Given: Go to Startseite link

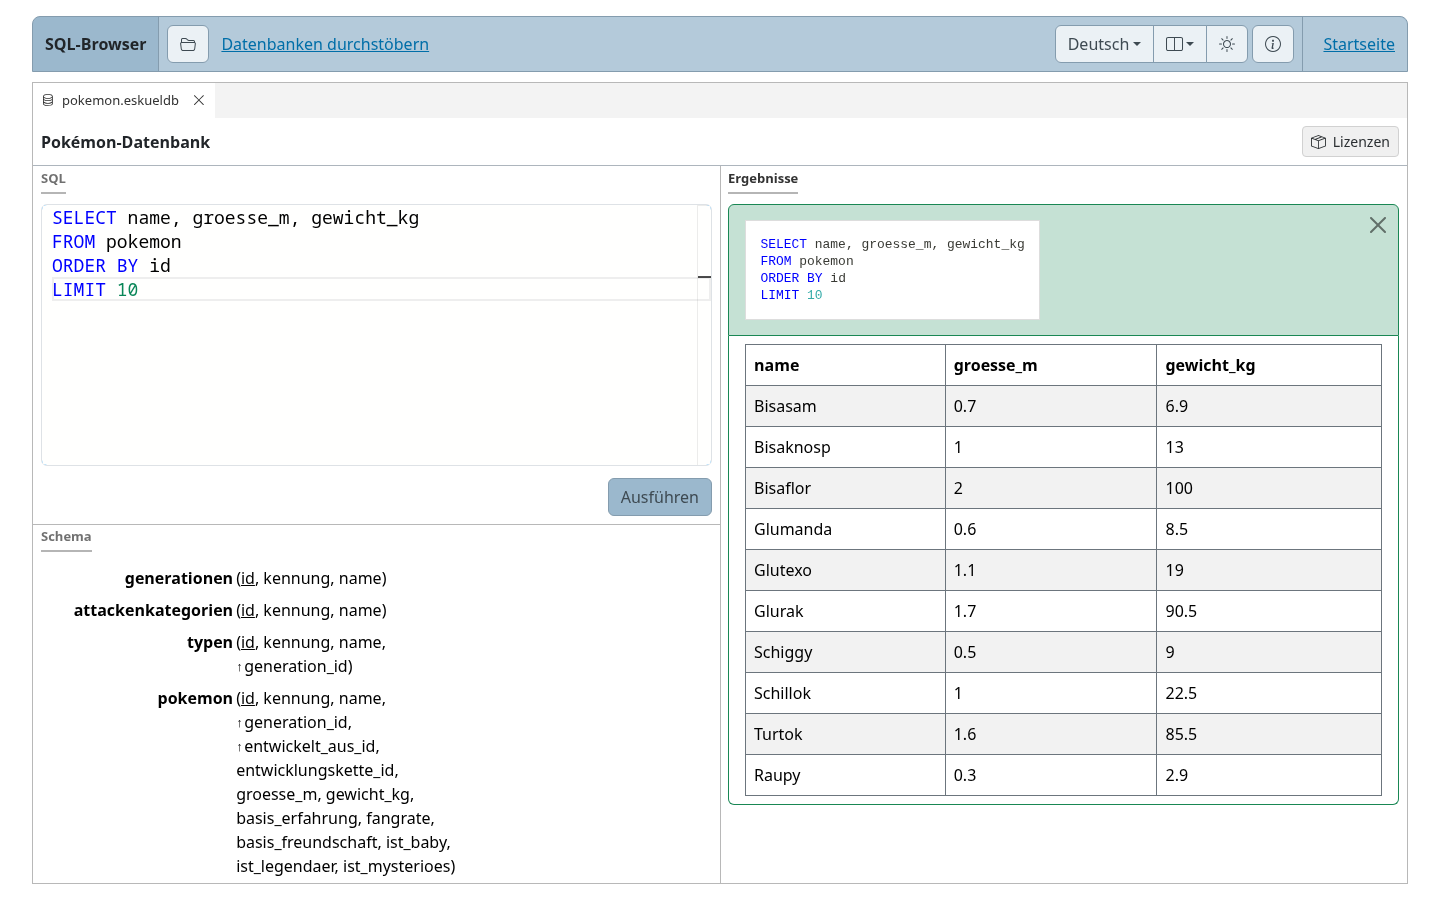Looking at the screenshot, I should coord(1358,44).
